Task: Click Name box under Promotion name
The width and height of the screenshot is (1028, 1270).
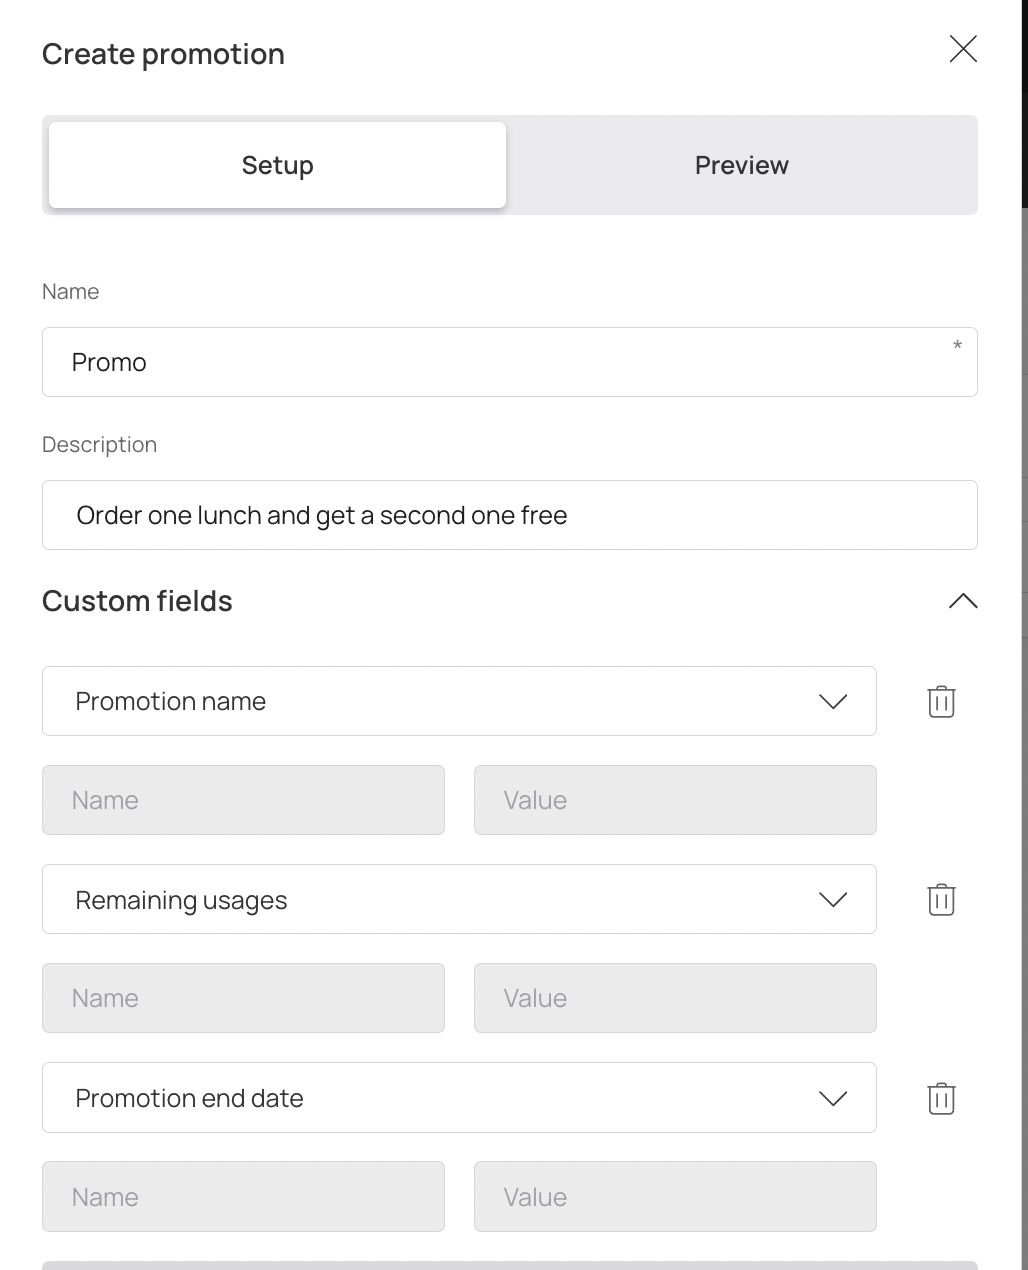Action: tap(243, 800)
